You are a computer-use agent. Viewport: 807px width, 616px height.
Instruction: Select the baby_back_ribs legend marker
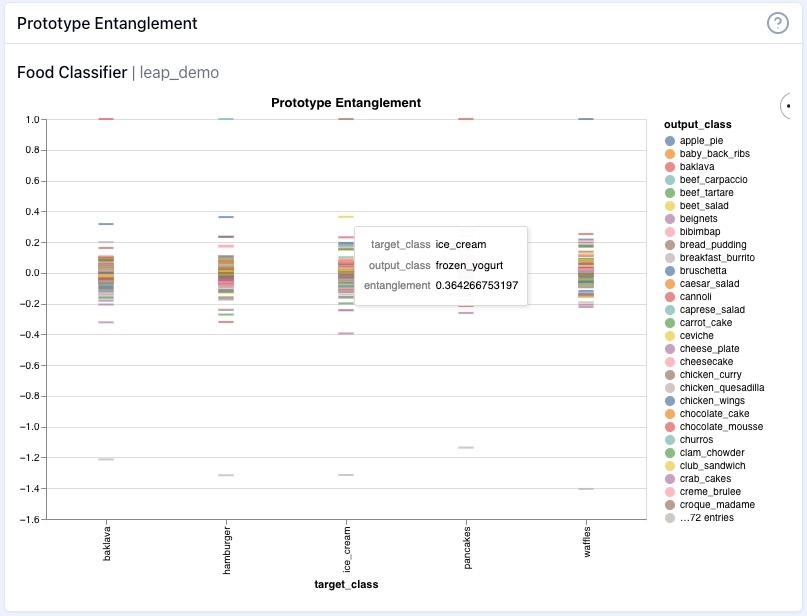[x=670, y=154]
